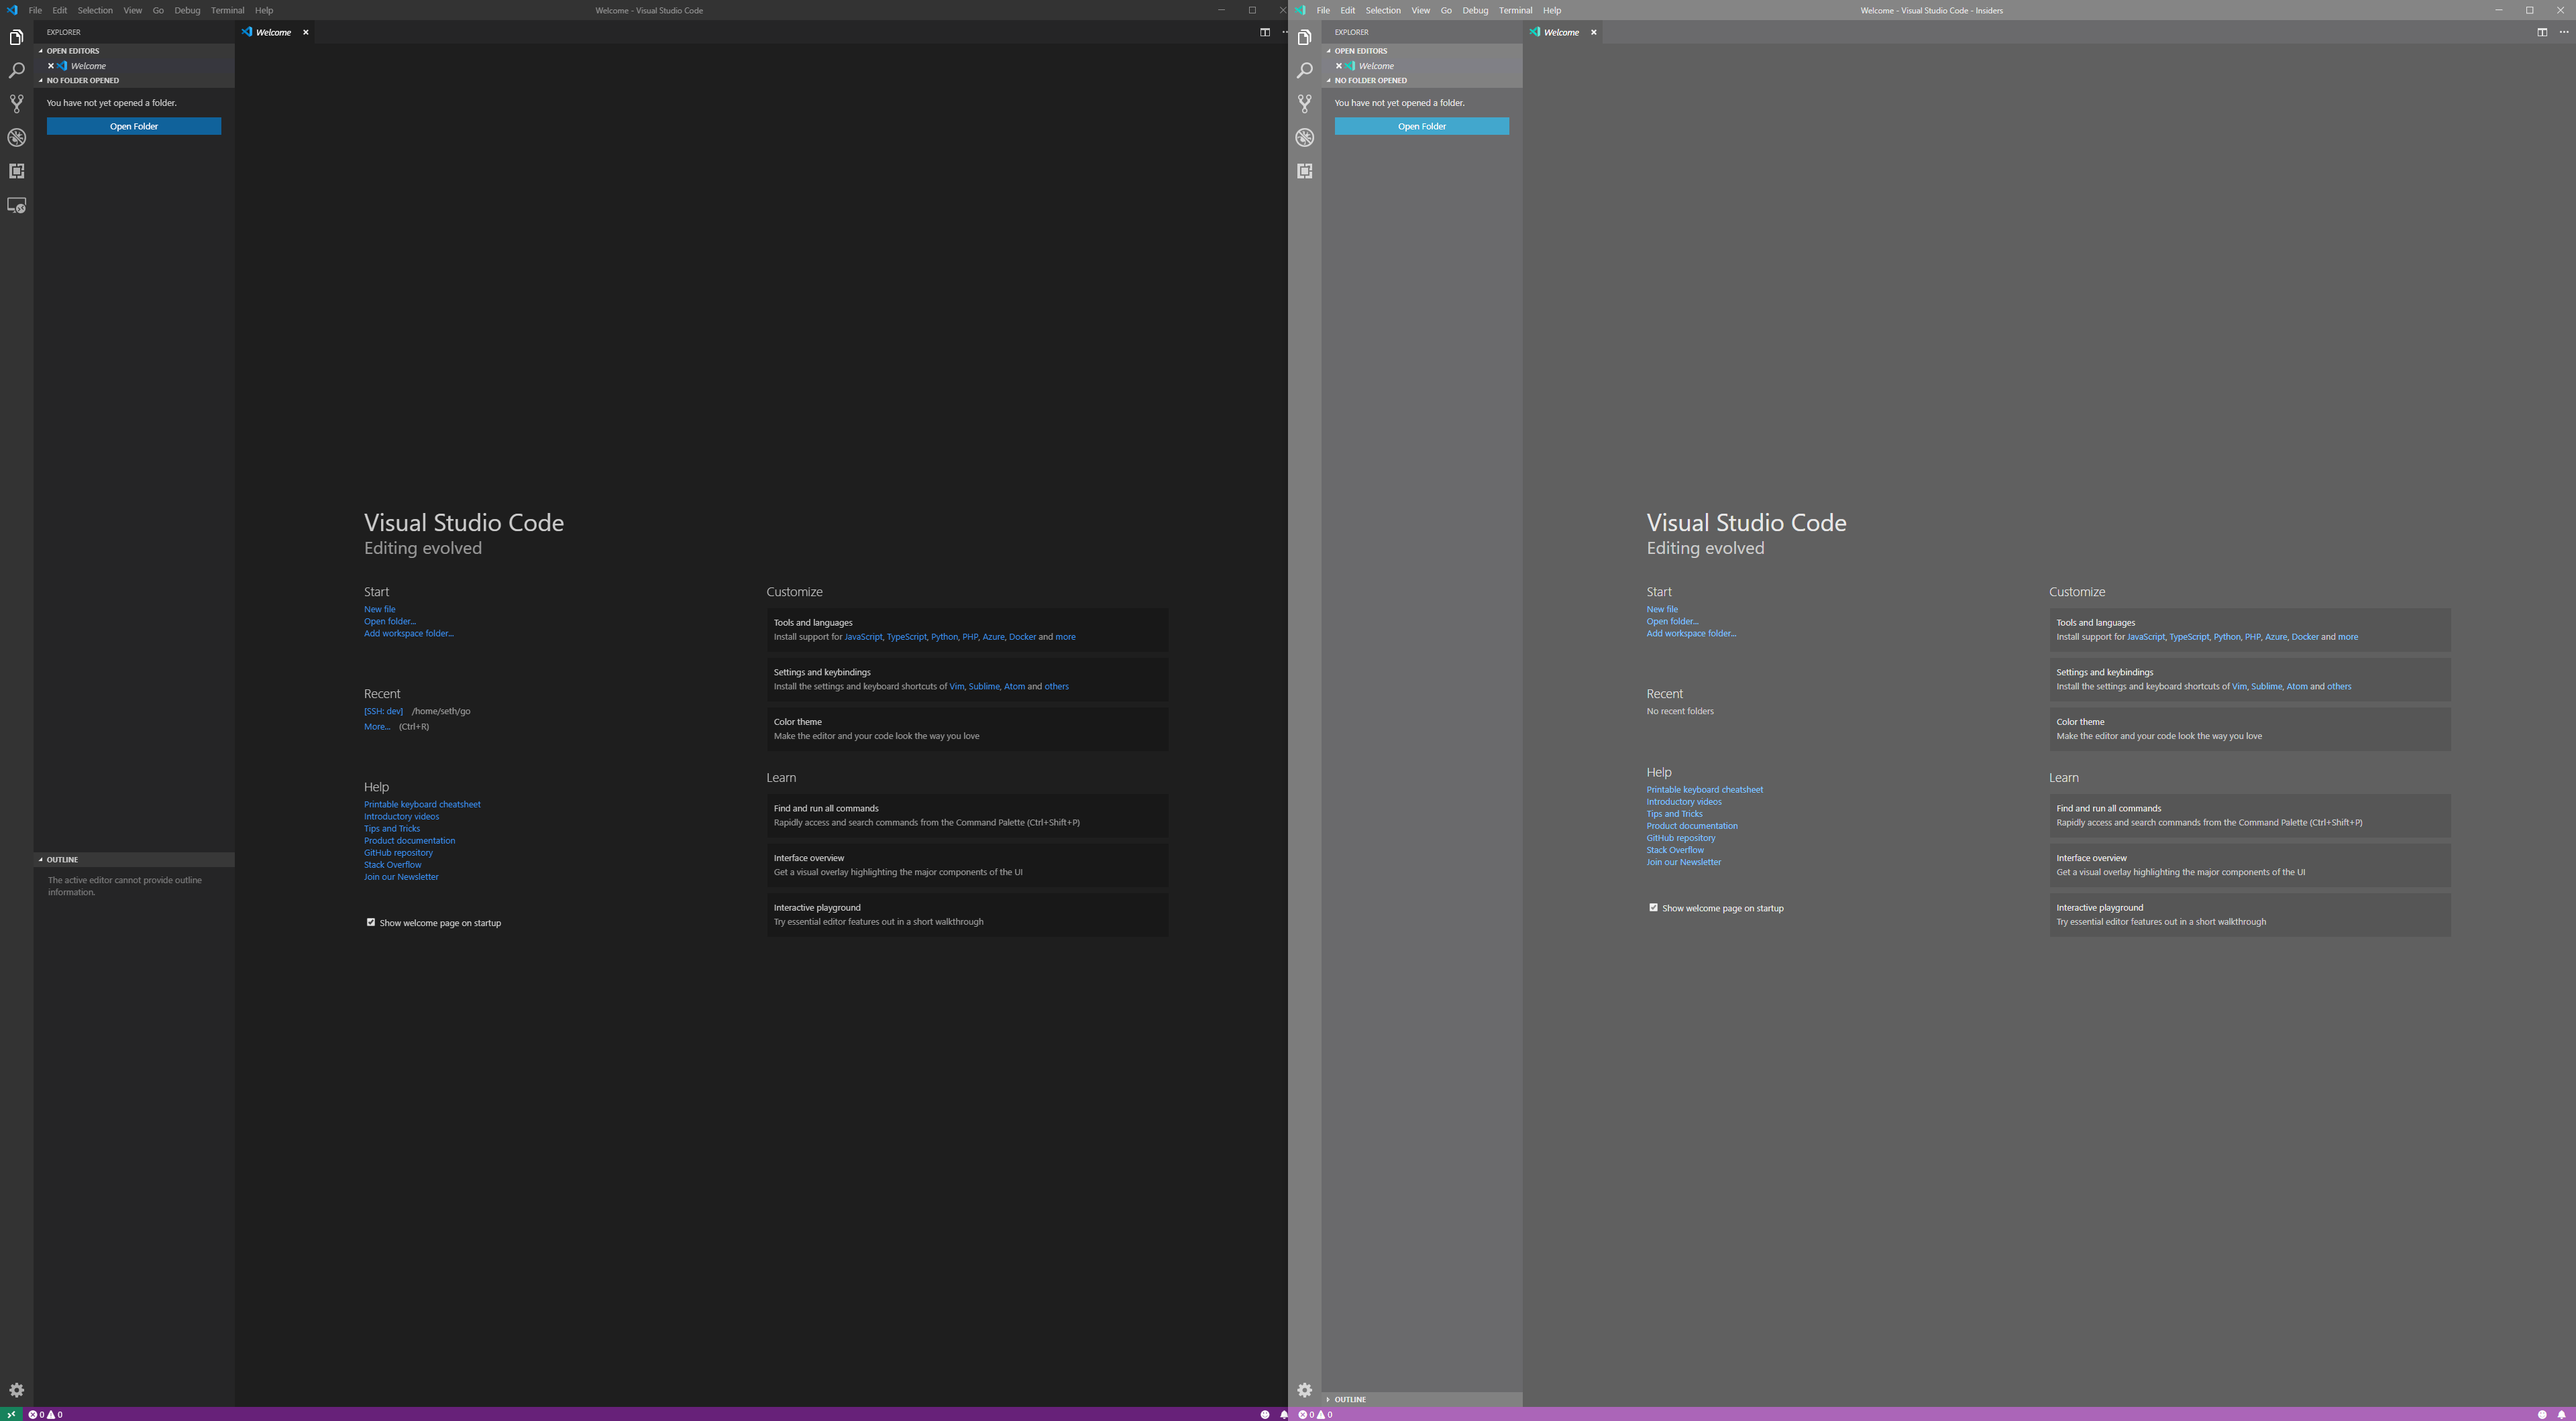This screenshot has height=1421, width=2576.
Task: Collapse Open Editors section in Insiders window
Action: pos(1422,51)
